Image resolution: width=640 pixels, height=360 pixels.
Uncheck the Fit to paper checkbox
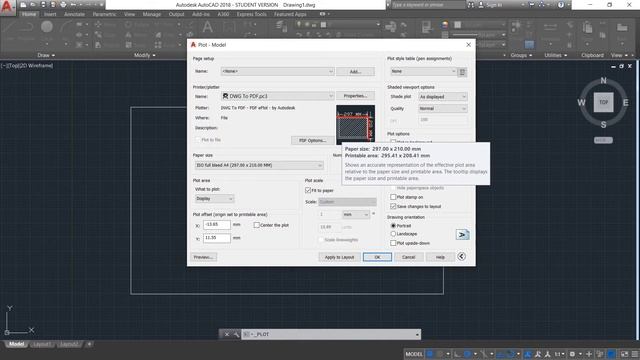[x=308, y=190]
